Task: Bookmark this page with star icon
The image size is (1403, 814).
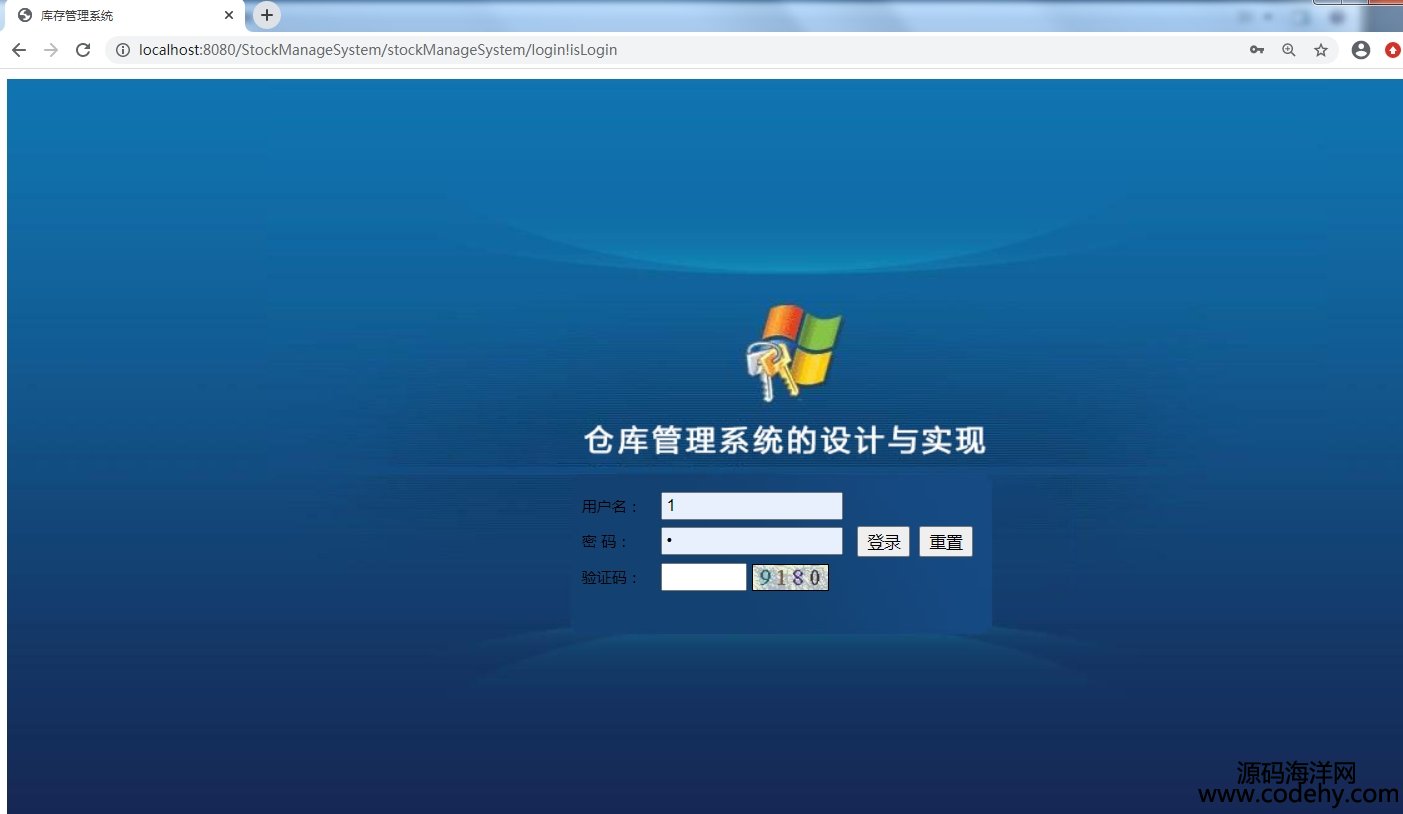Action: click(x=1321, y=50)
